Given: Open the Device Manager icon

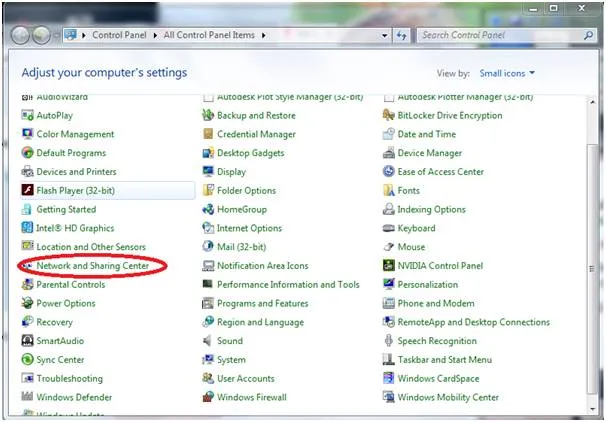Looking at the screenshot, I should [x=389, y=153].
